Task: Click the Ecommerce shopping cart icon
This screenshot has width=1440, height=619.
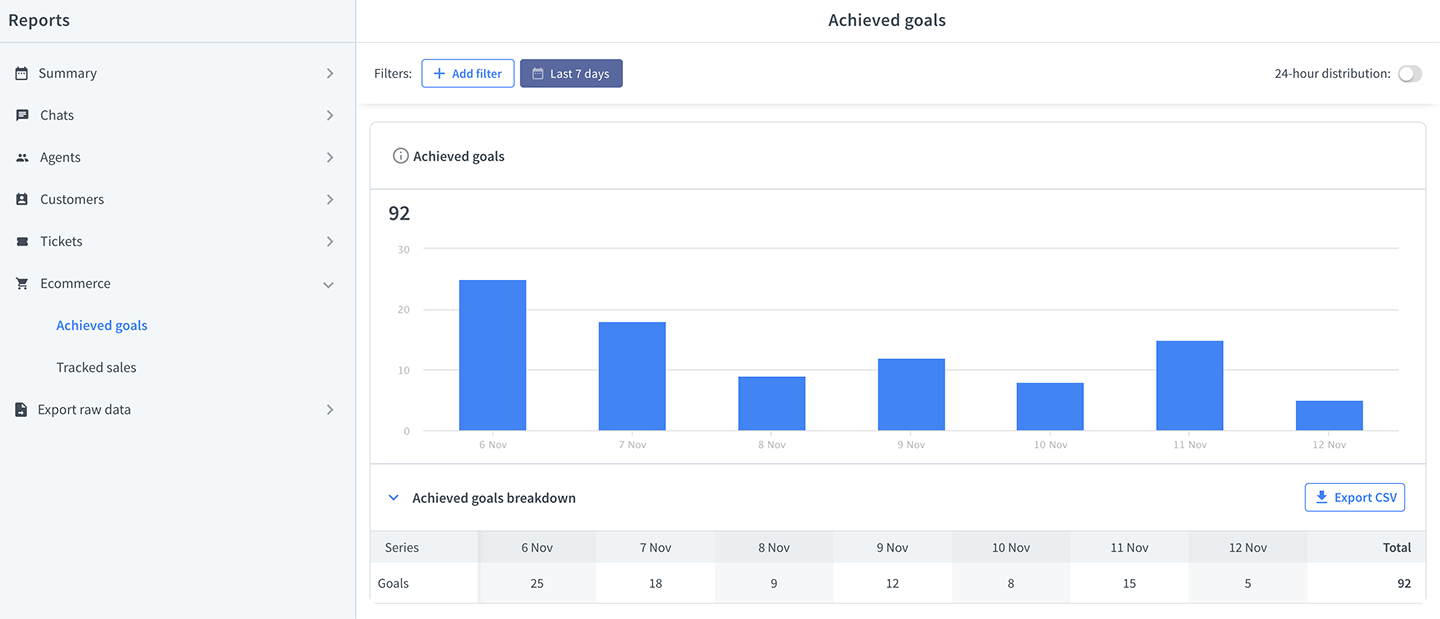Action: [22, 283]
